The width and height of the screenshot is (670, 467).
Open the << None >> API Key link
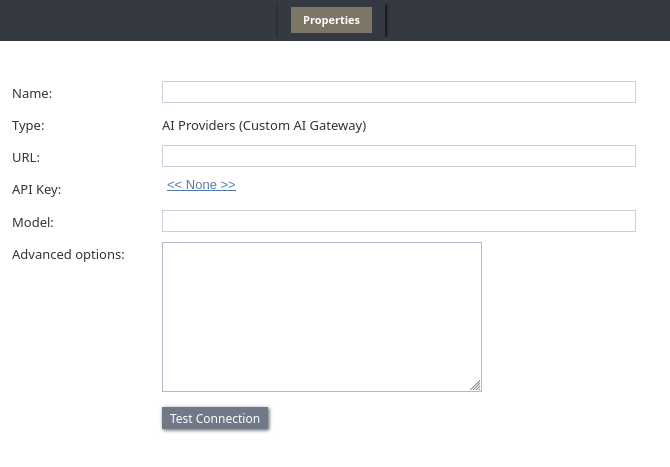[201, 185]
